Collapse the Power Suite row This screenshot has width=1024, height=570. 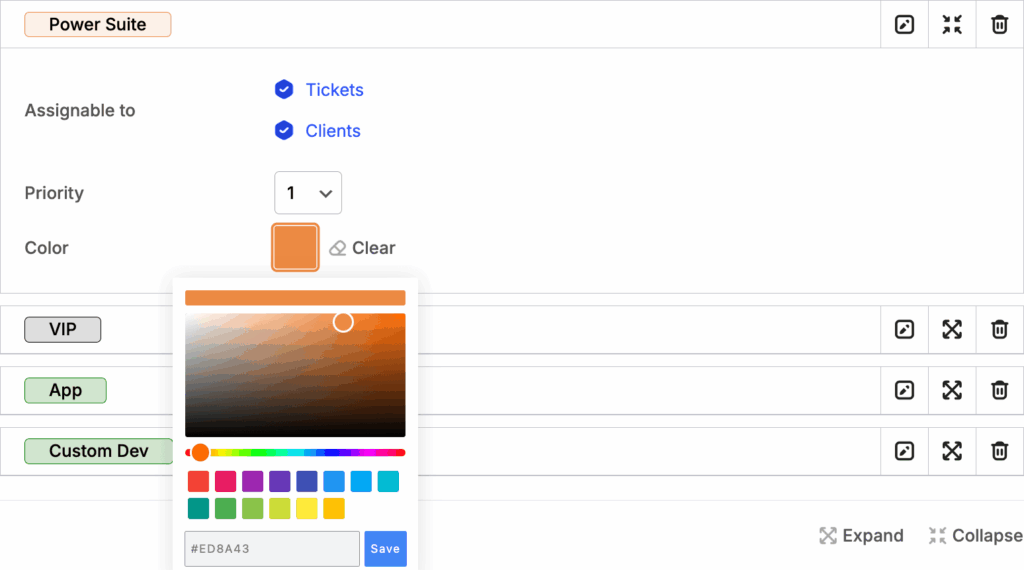coord(952,25)
